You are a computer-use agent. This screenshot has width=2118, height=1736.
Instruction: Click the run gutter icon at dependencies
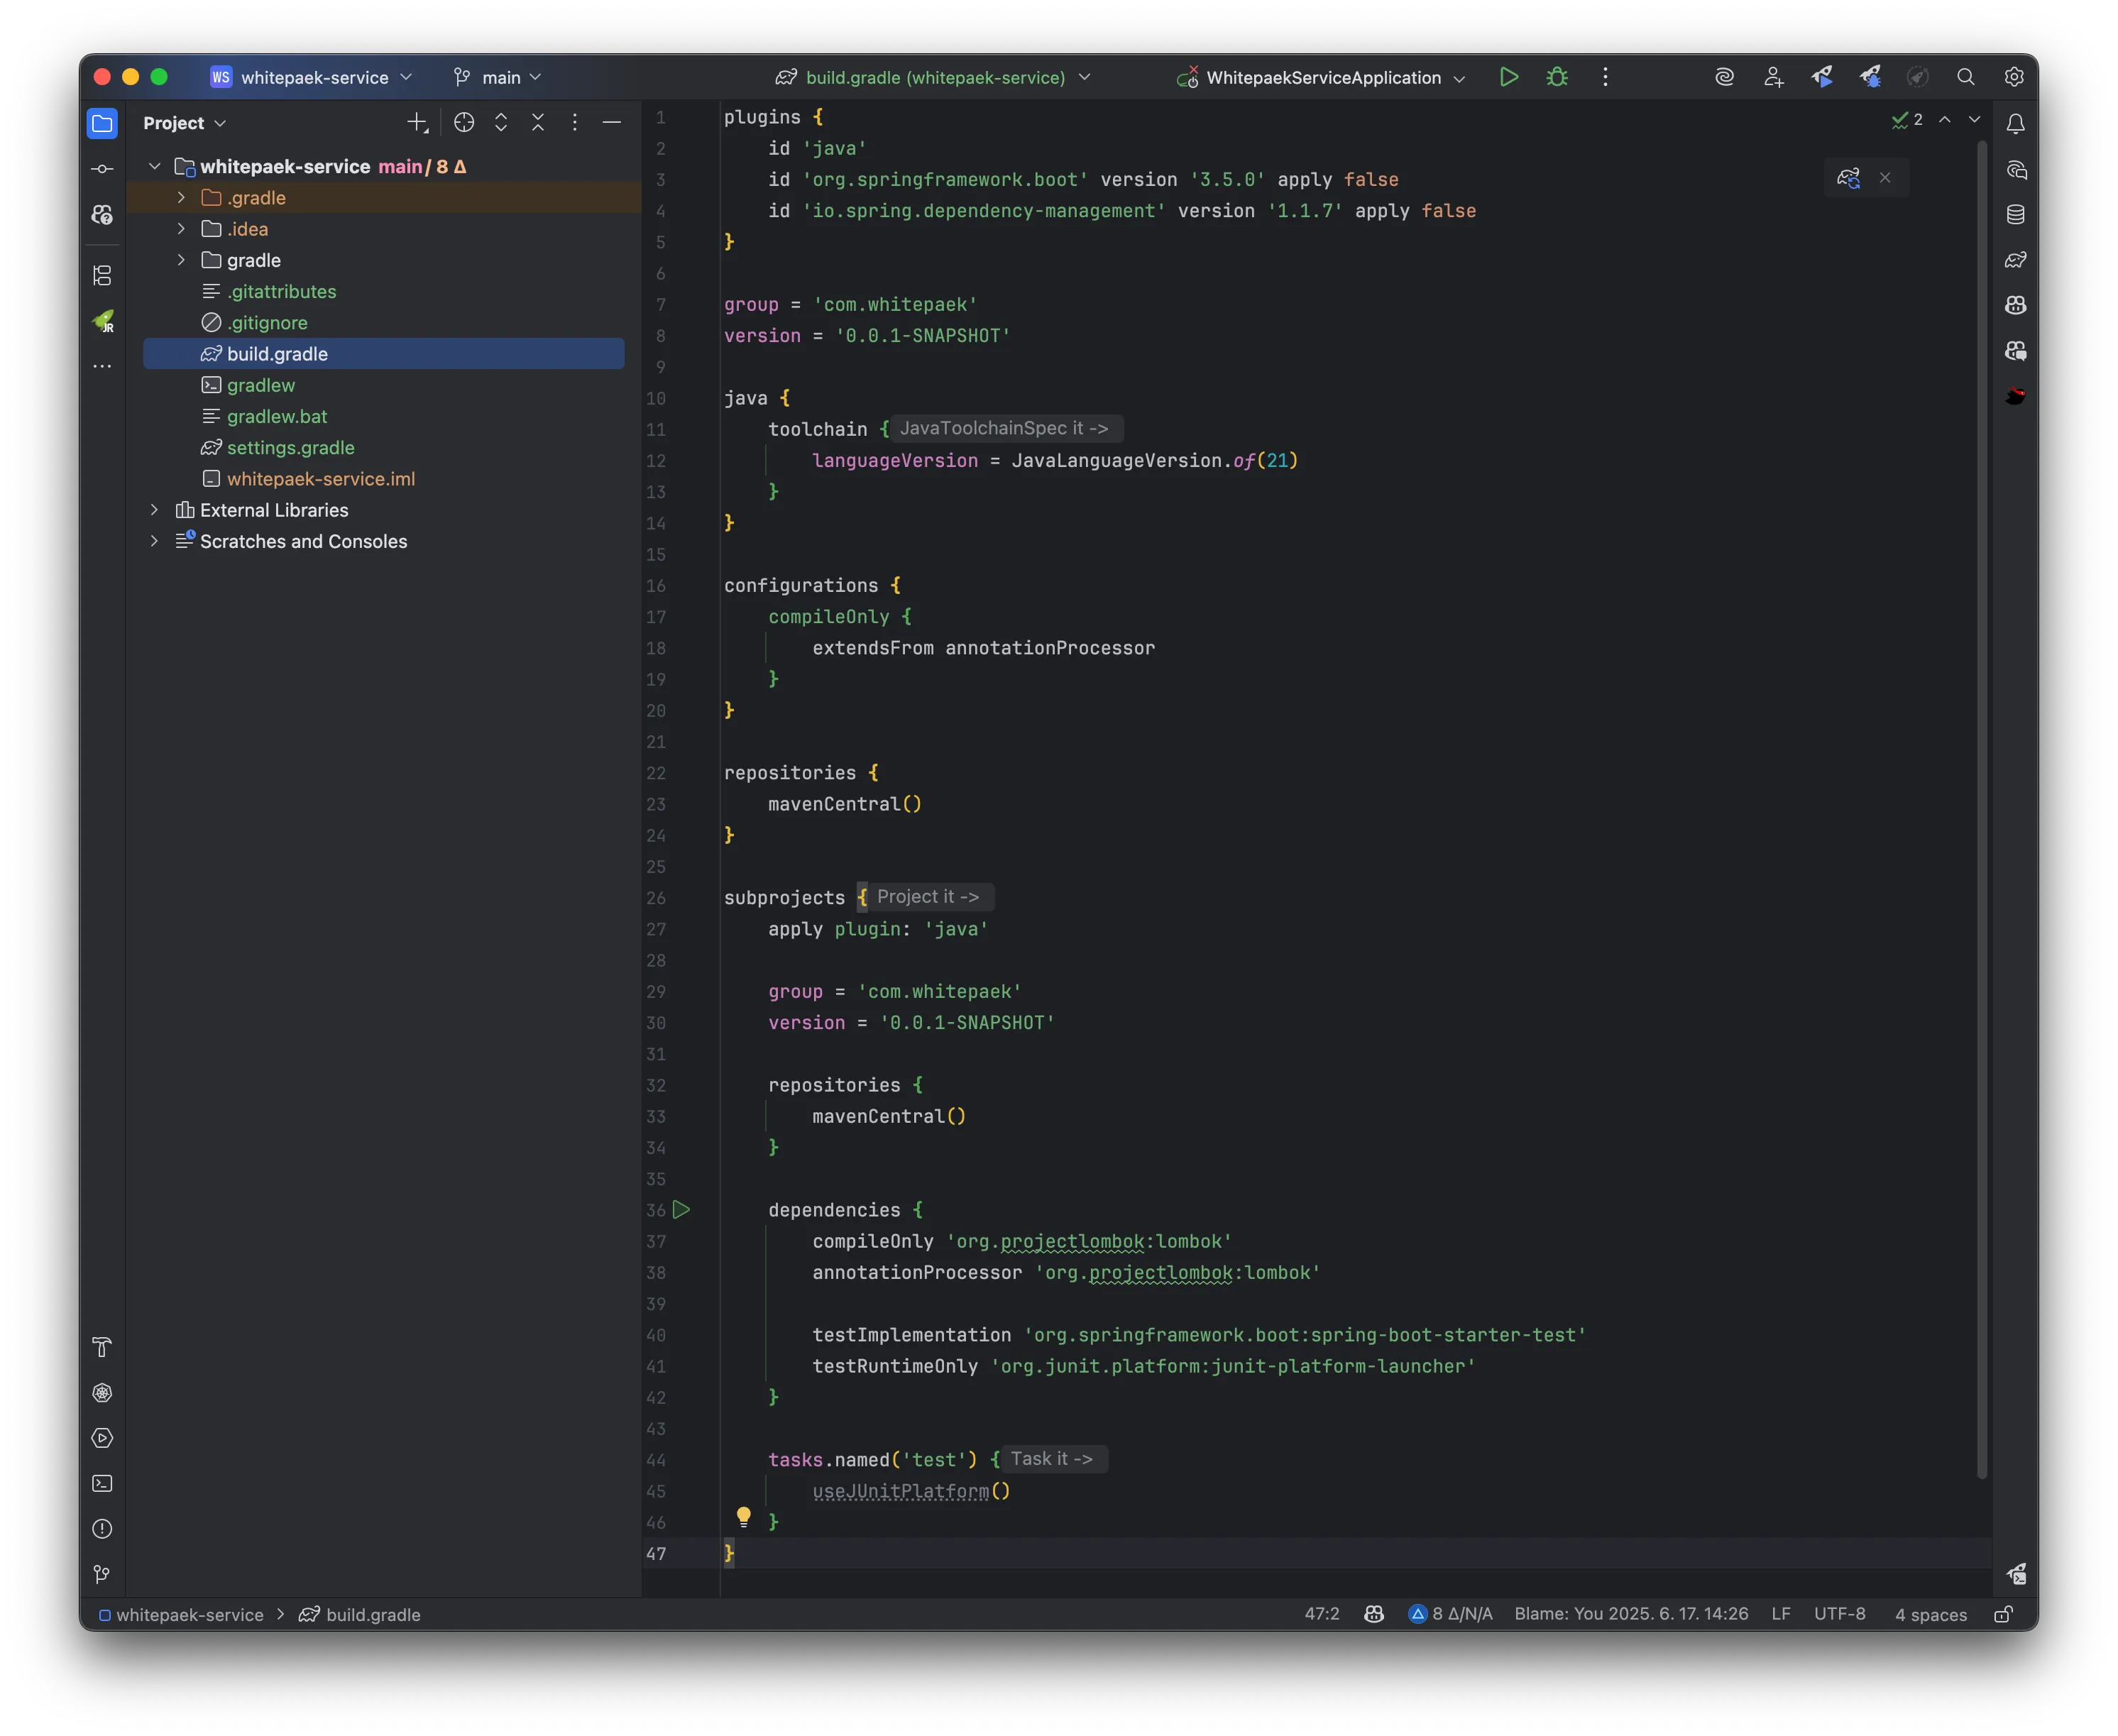coord(681,1209)
